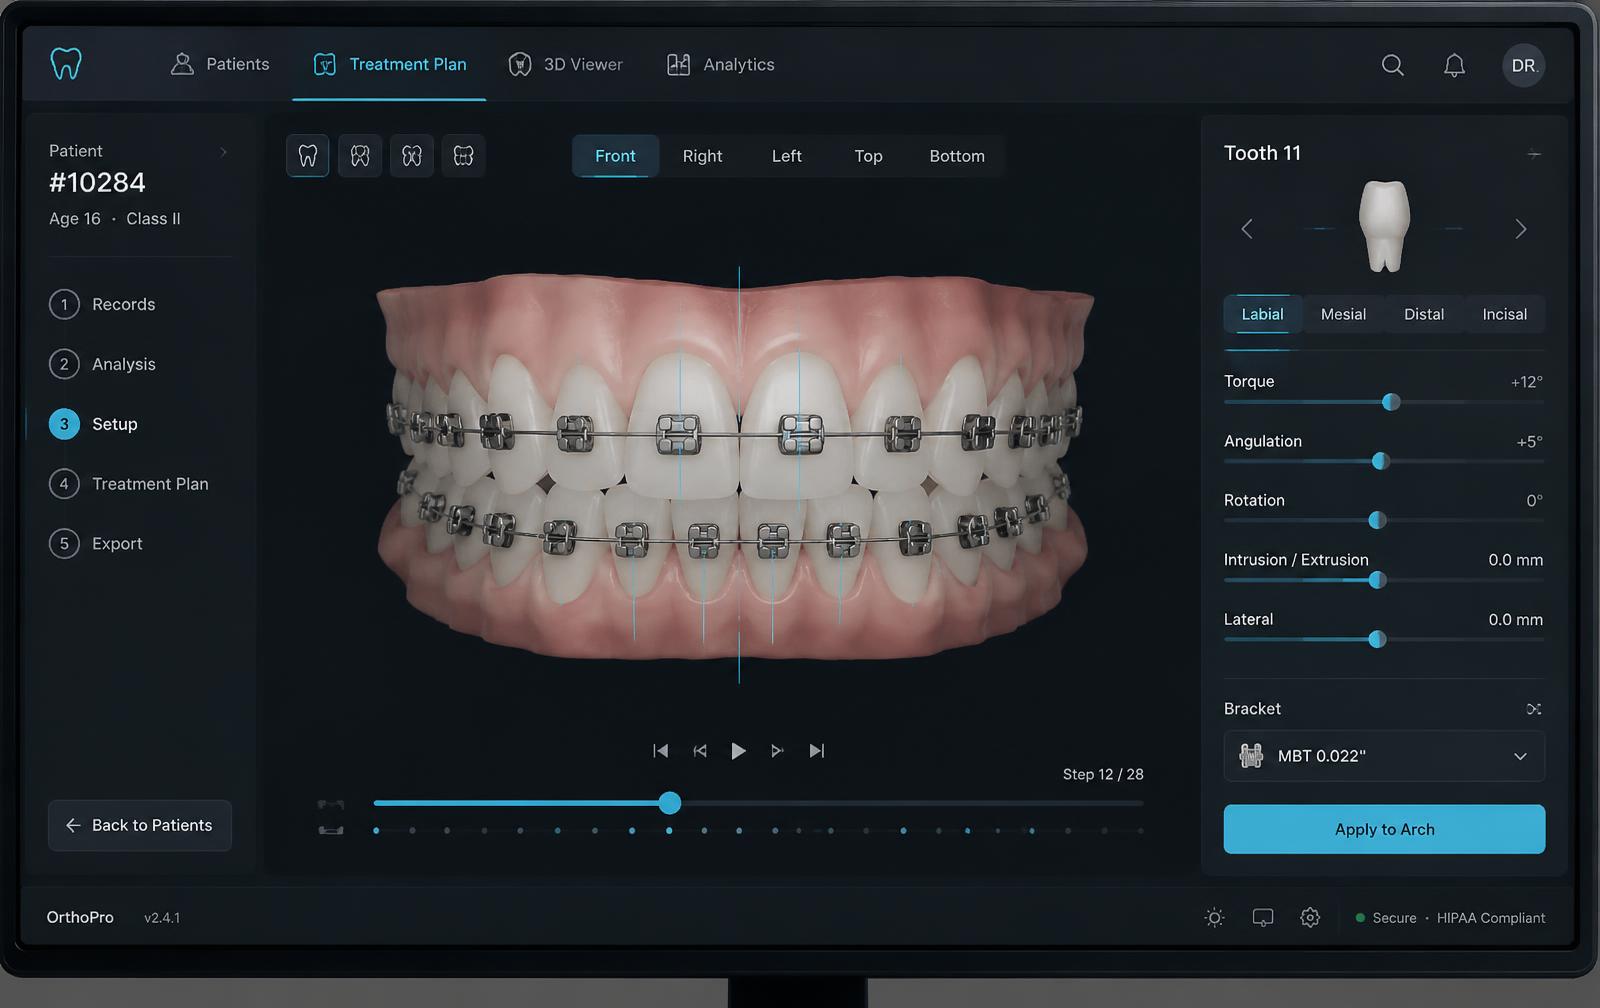The height and width of the screenshot is (1008, 1600).
Task: Click the Angulation slider handle
Action: point(1381,461)
